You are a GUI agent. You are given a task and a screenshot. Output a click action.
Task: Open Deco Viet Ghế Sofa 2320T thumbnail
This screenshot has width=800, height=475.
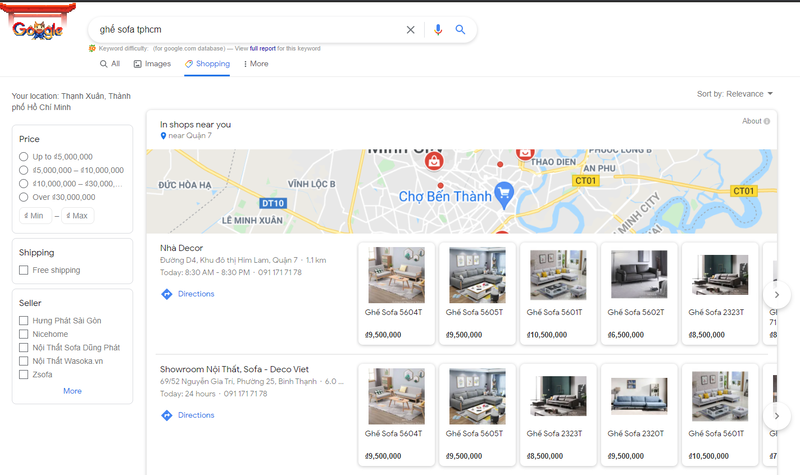(639, 396)
